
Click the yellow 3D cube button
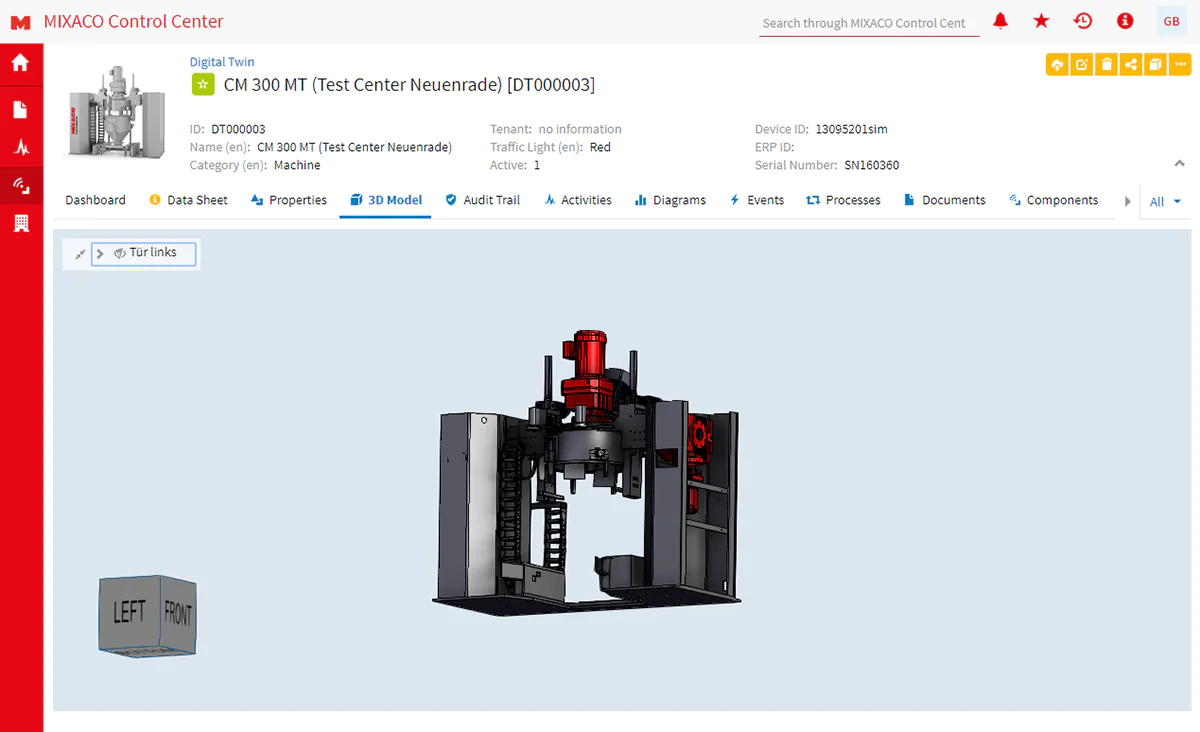pyautogui.click(x=1155, y=65)
